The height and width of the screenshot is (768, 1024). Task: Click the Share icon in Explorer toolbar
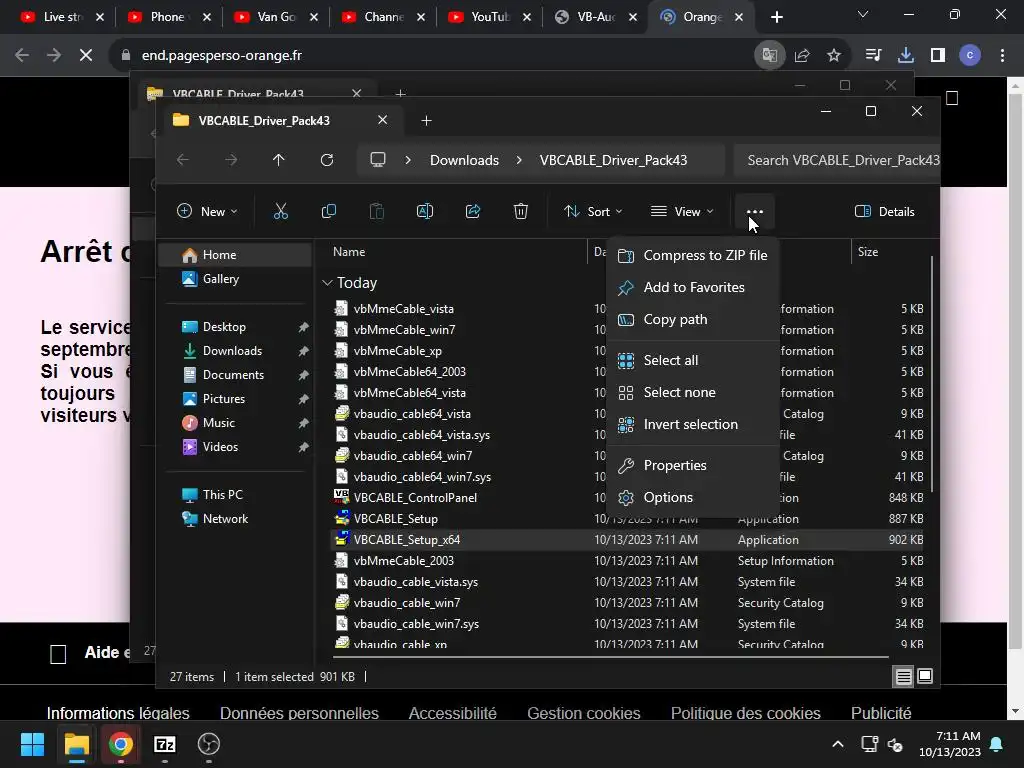pyautogui.click(x=473, y=211)
